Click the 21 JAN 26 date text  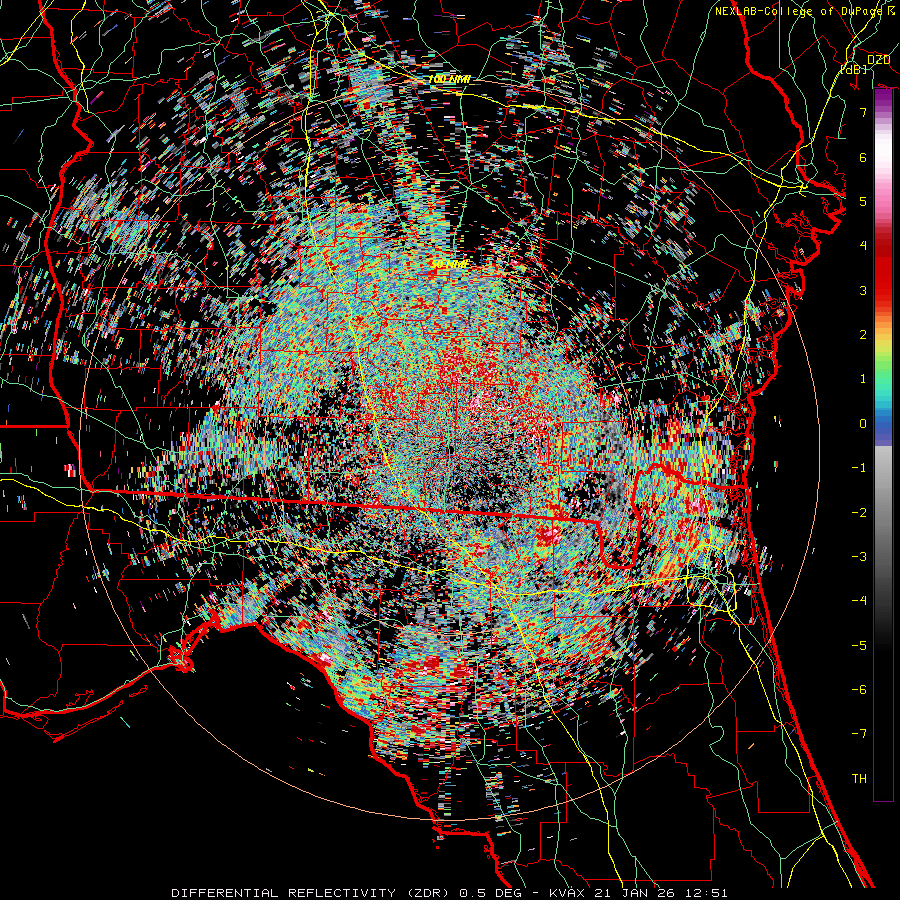click(635, 893)
